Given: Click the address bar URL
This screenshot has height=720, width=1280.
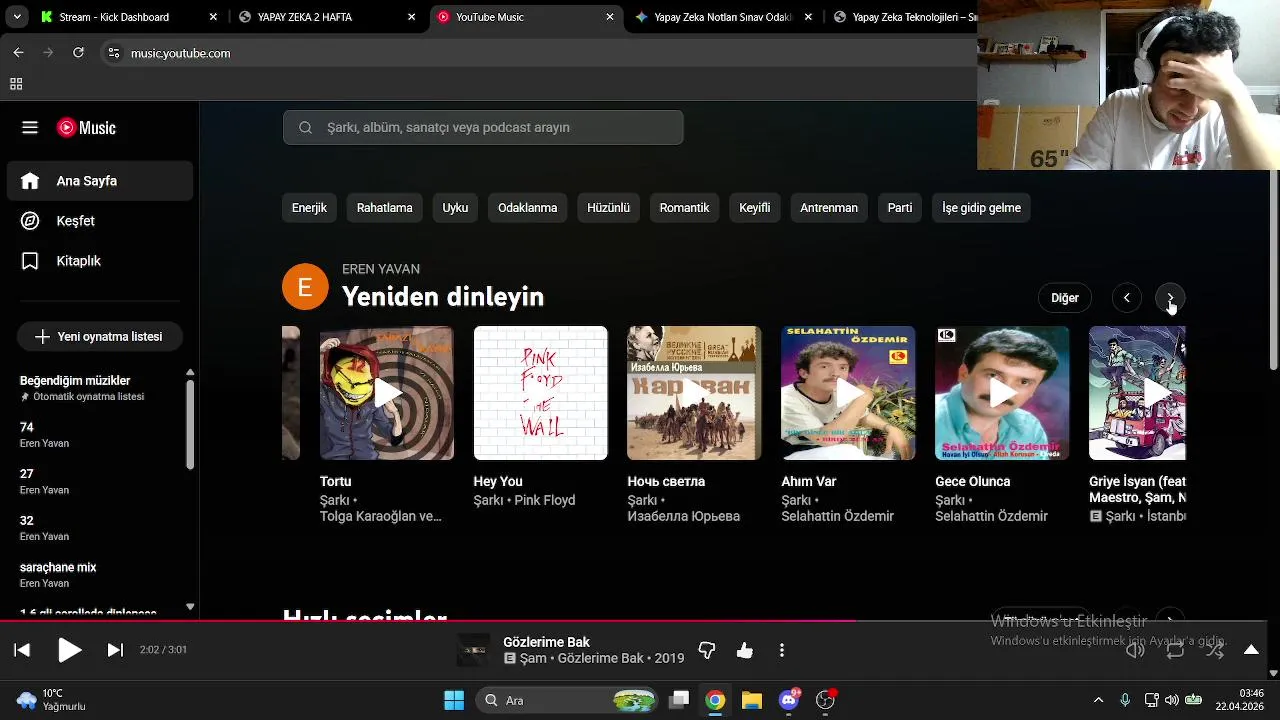Looking at the screenshot, I should [x=180, y=53].
